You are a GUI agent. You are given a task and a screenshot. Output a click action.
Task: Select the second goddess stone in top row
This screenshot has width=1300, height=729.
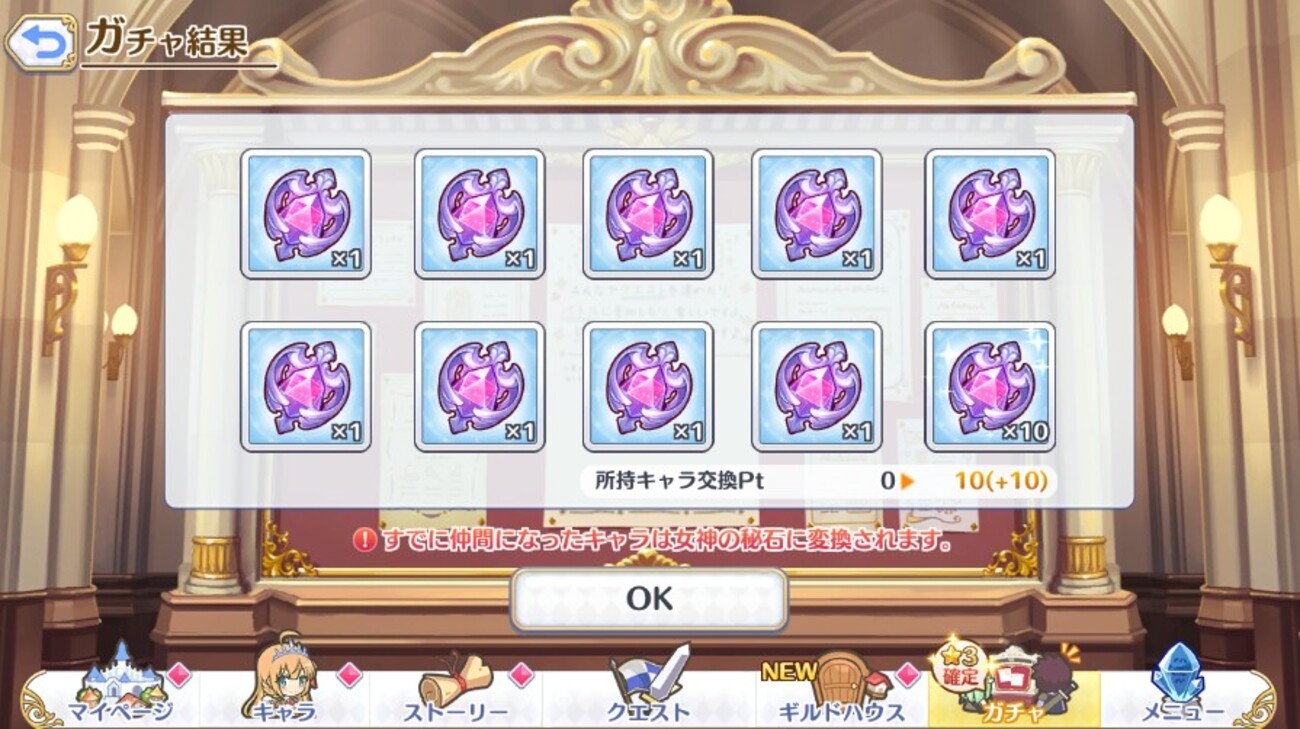click(x=479, y=214)
